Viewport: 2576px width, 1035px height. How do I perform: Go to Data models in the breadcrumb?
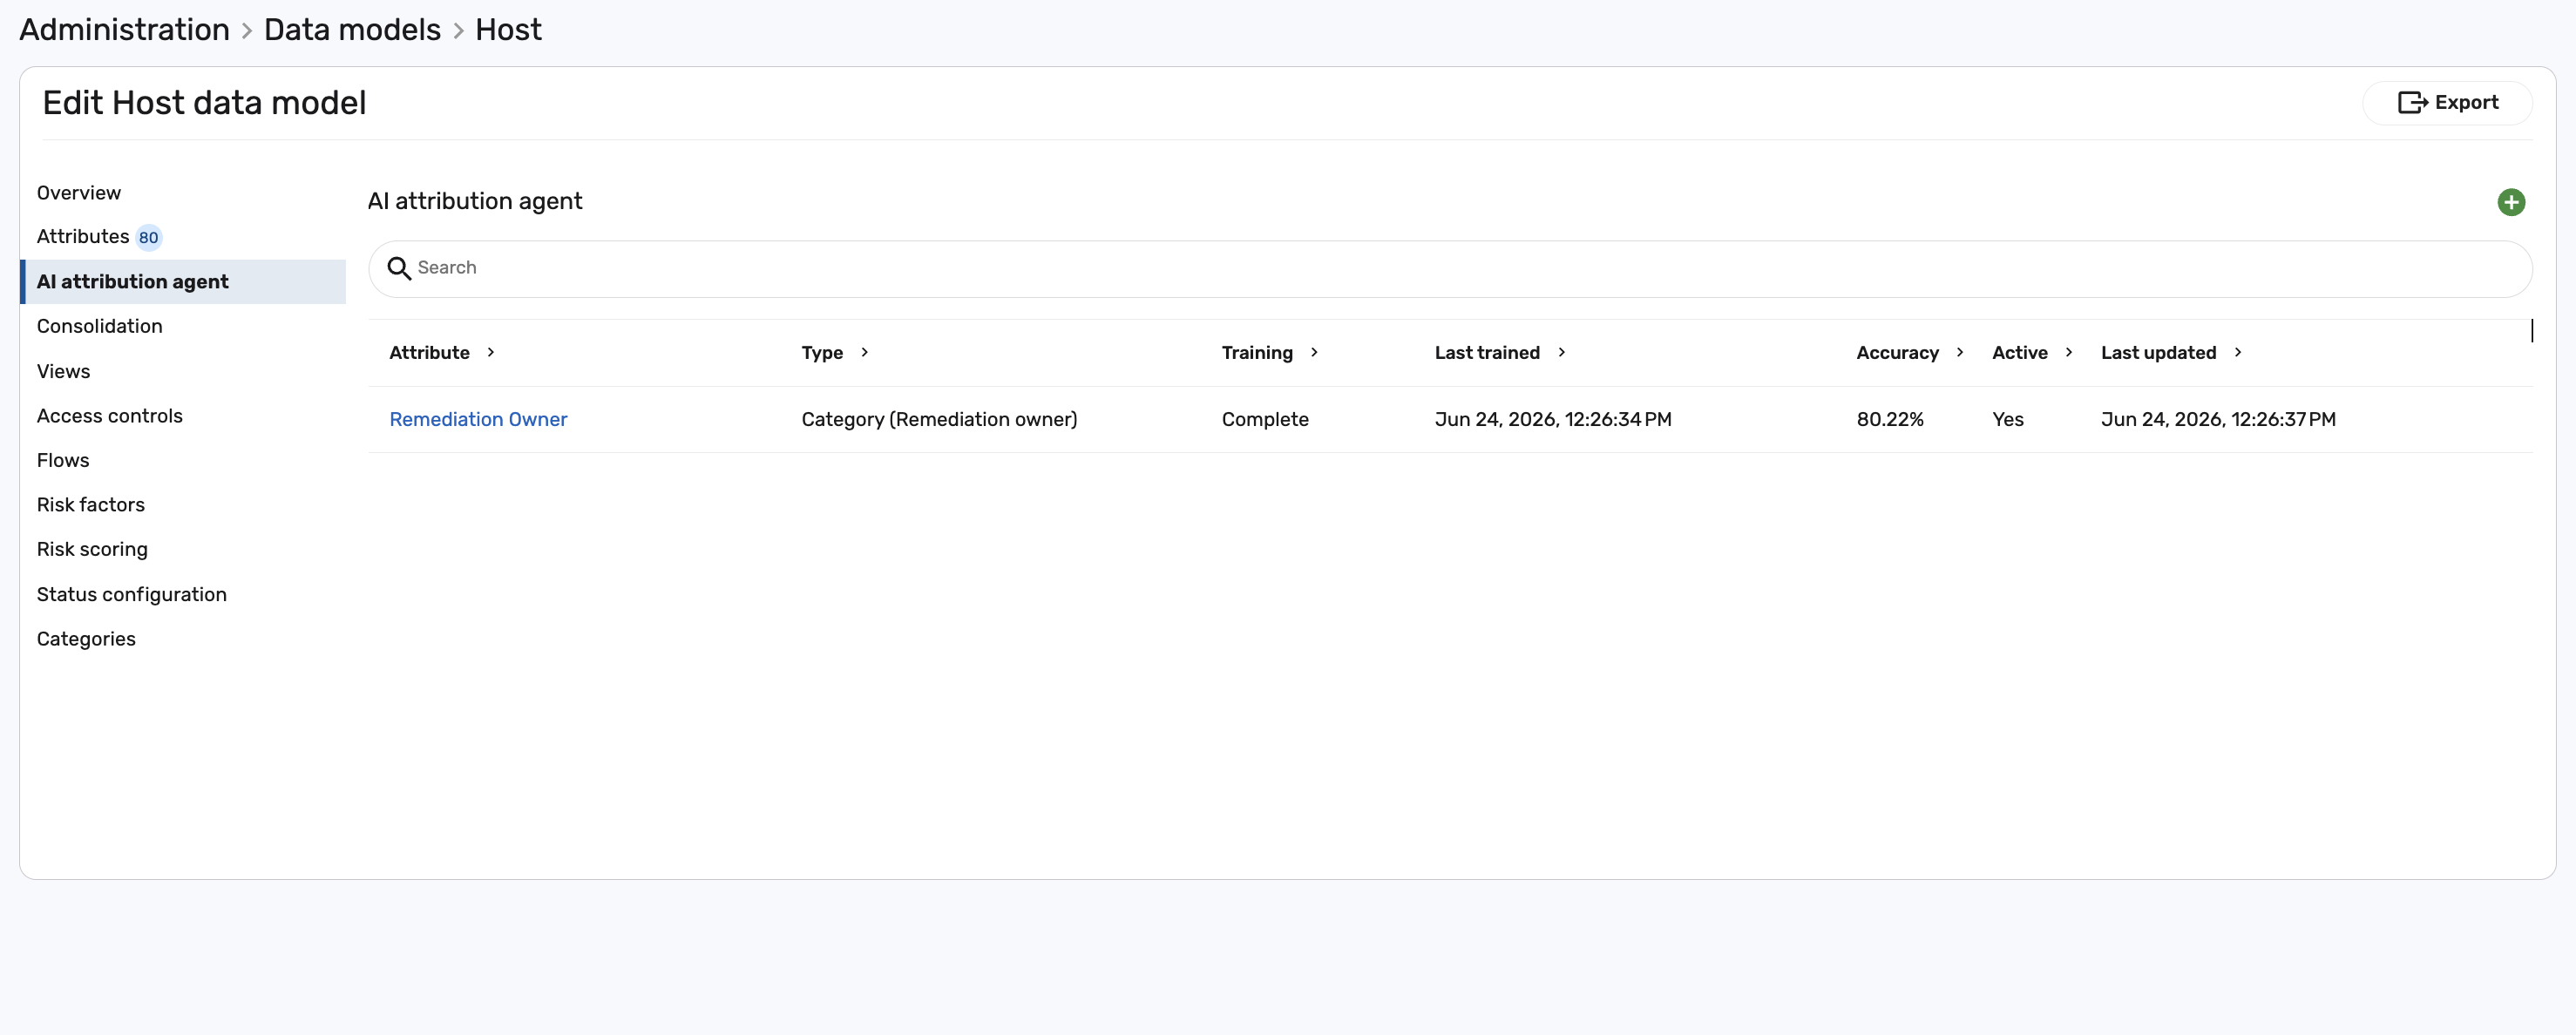(352, 29)
